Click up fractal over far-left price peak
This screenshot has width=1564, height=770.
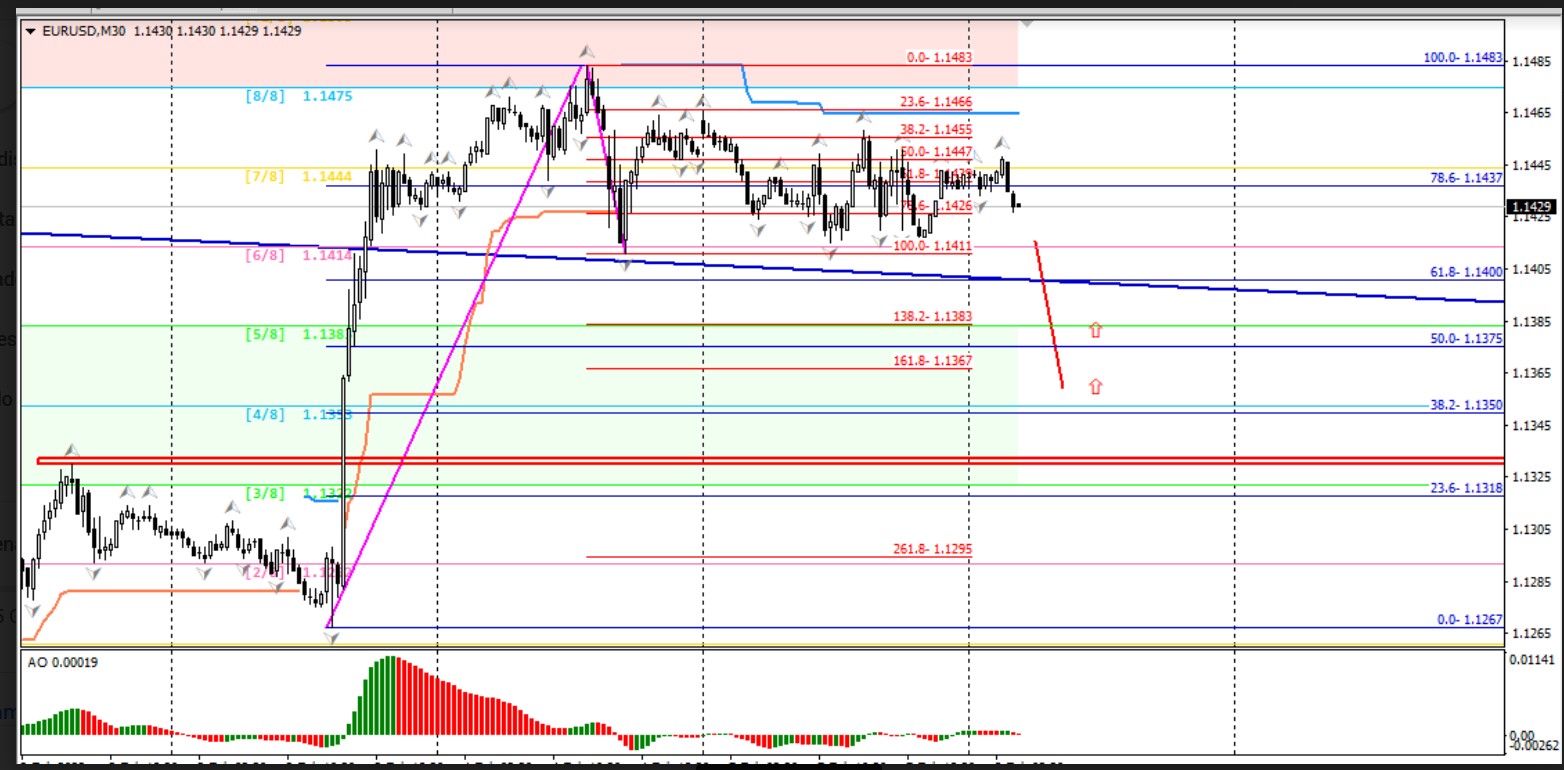72,451
